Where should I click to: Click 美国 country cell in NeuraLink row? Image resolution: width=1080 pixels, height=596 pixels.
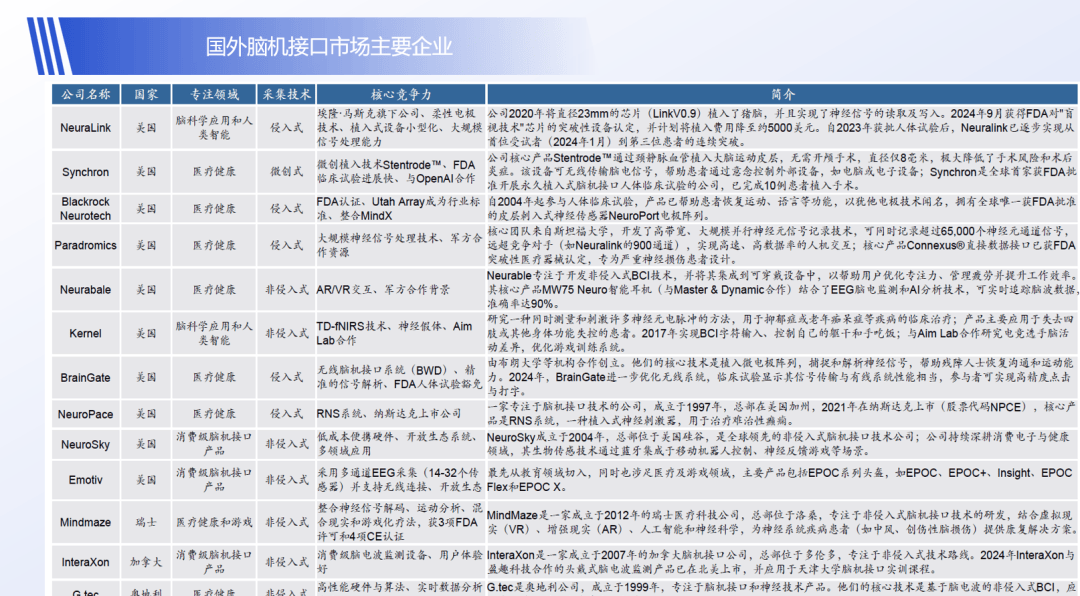tap(146, 127)
